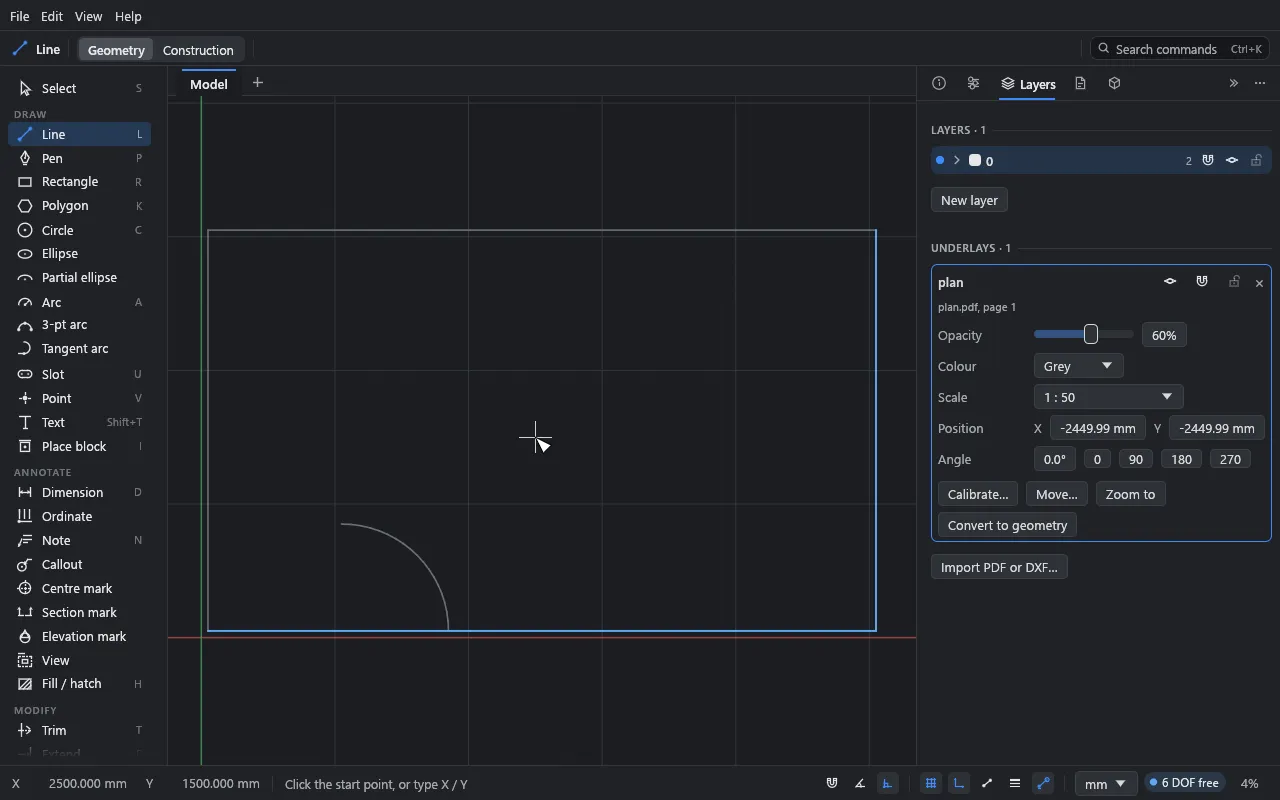Select the Place block tool
This screenshot has width=1280, height=800.
click(x=80, y=446)
